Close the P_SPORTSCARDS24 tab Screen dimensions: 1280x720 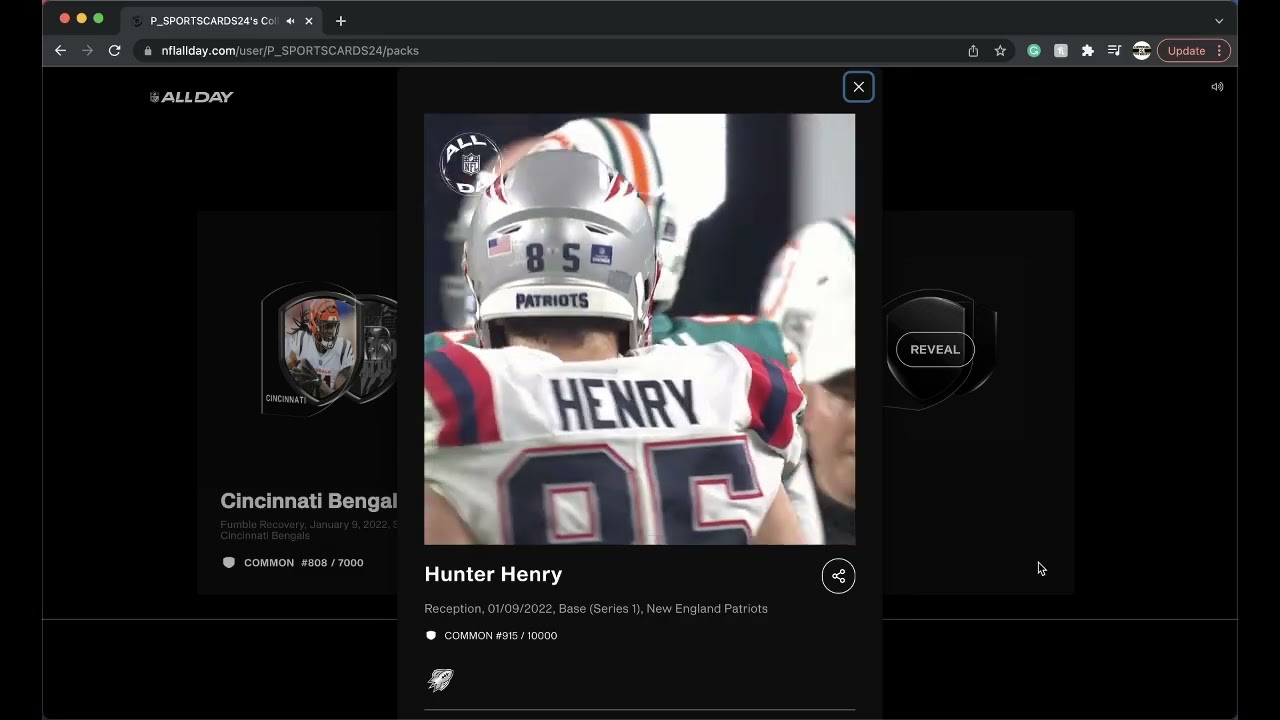pos(309,21)
